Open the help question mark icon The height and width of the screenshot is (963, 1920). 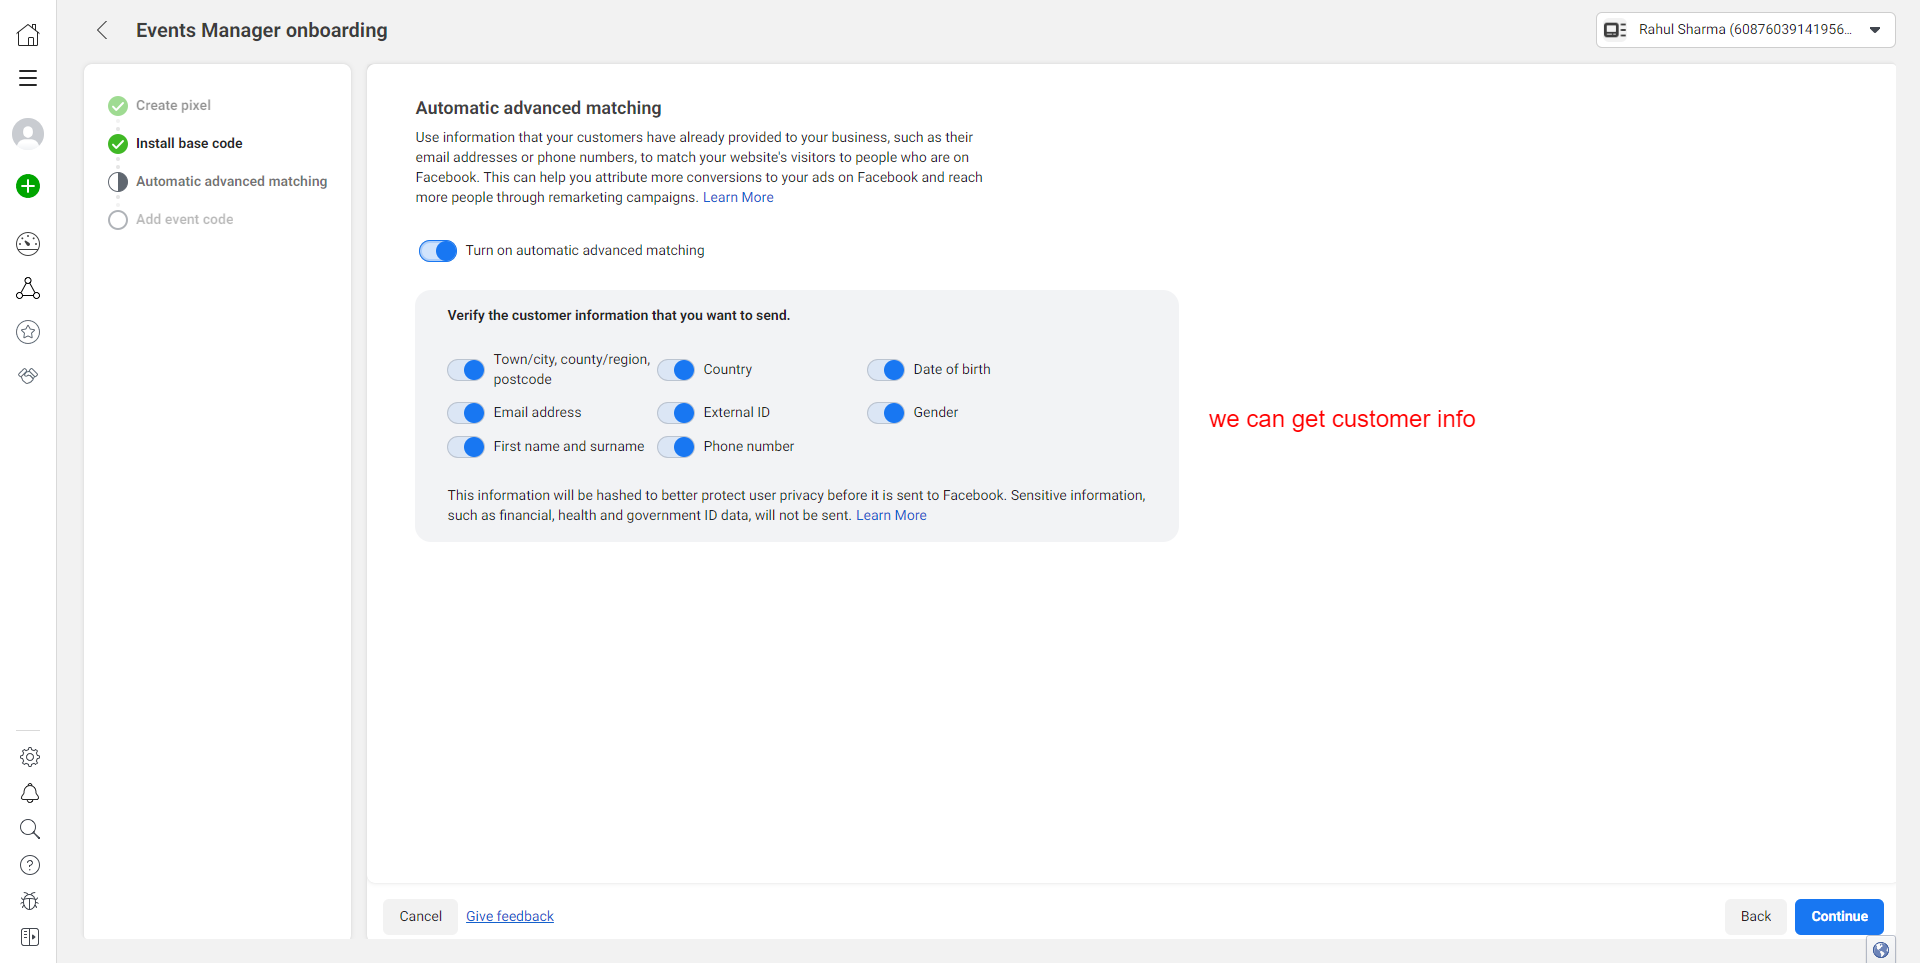[30, 865]
